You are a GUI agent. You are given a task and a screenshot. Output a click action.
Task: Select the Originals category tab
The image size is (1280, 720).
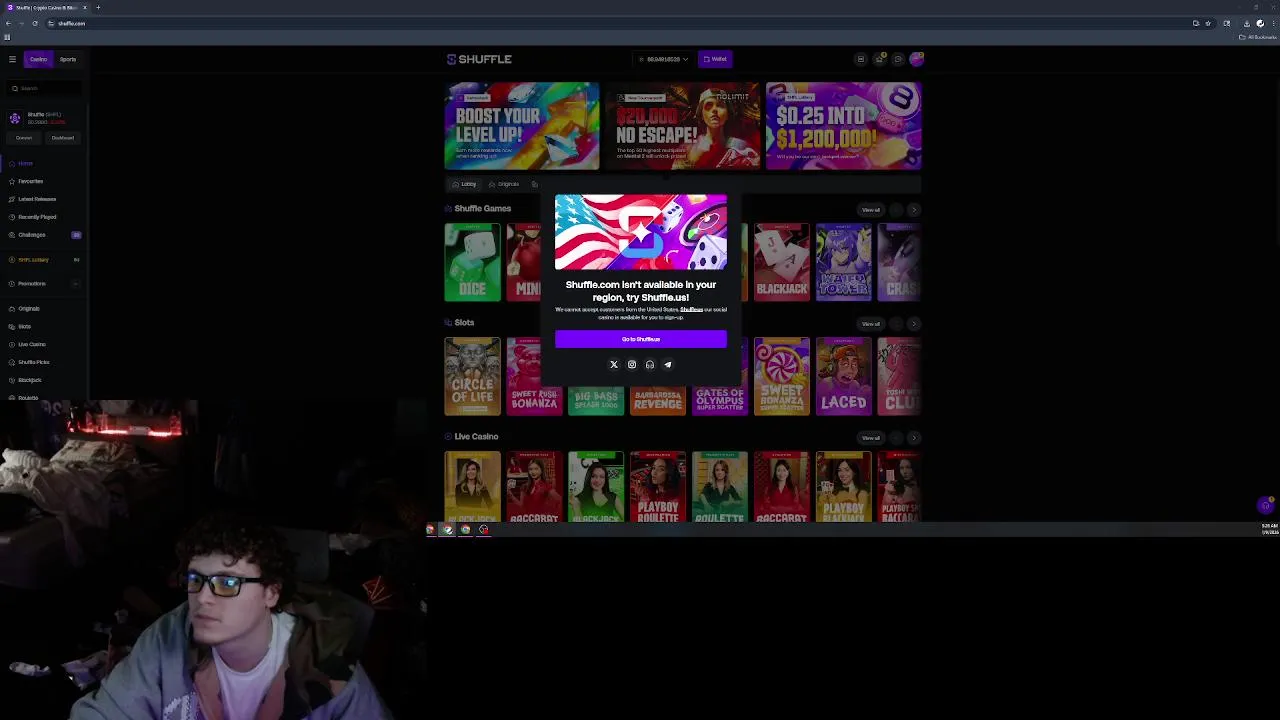[x=504, y=184]
